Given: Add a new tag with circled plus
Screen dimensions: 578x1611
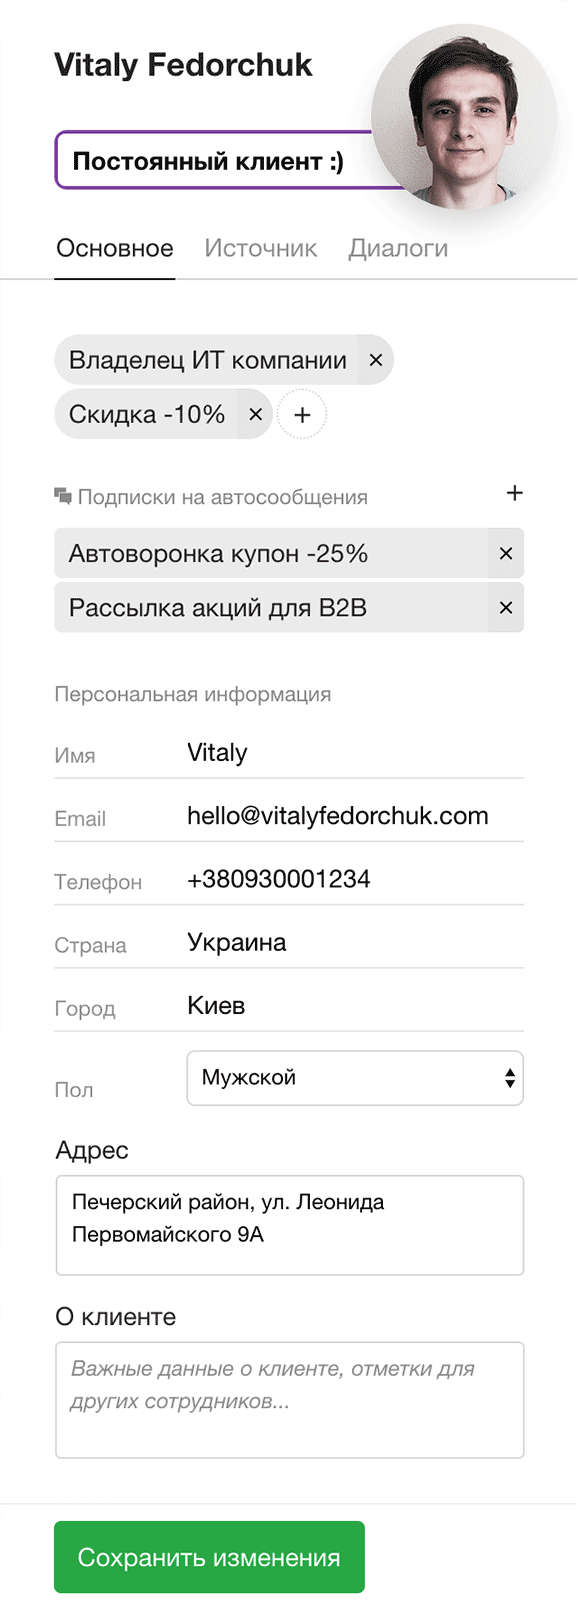Looking at the screenshot, I should (302, 414).
